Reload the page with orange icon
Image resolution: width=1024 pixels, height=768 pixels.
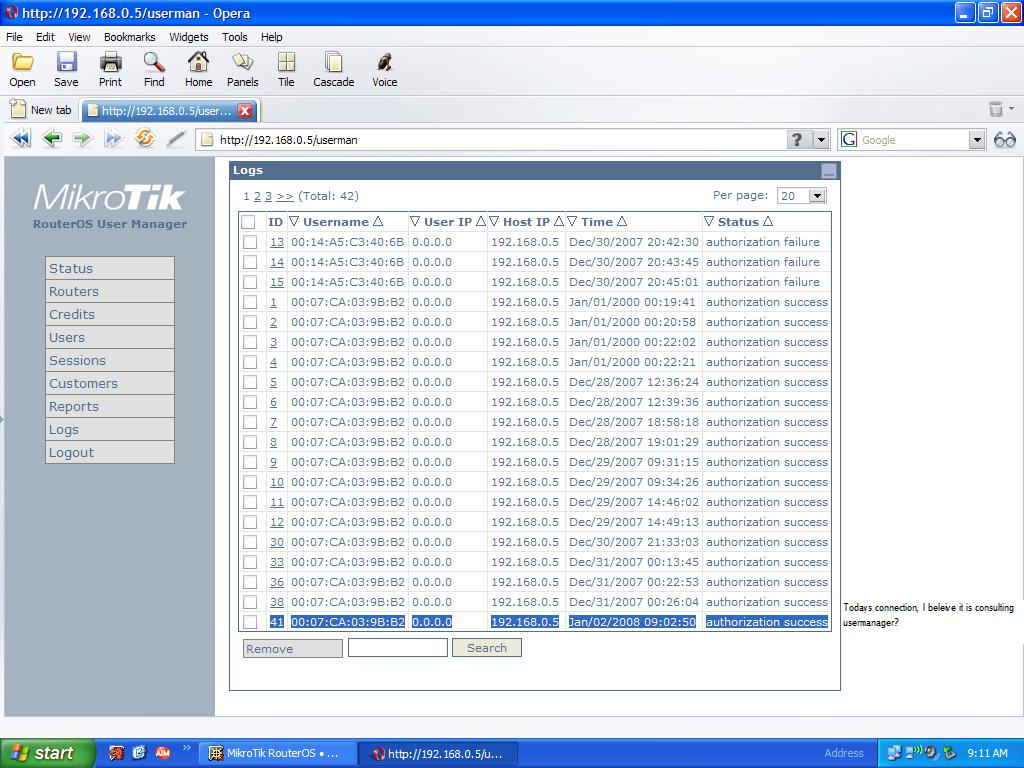point(144,138)
